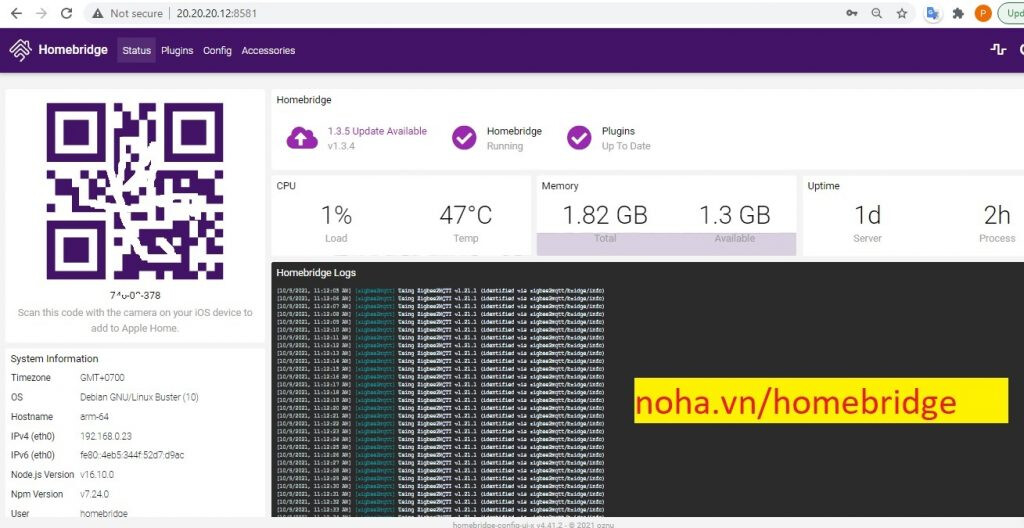Image resolution: width=1024 pixels, height=528 pixels.
Task: Reload the page with the refresh button
Action: point(66,14)
